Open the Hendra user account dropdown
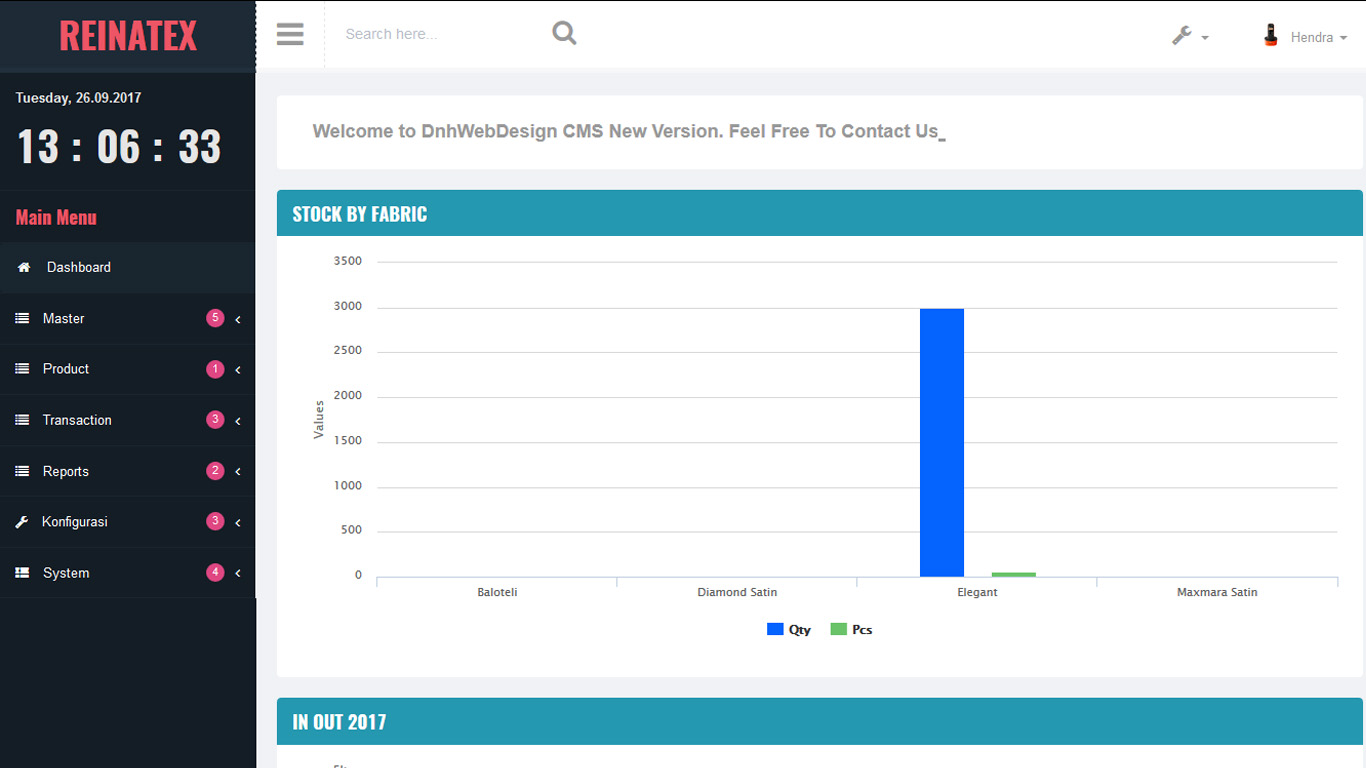The height and width of the screenshot is (768, 1366). coord(1318,37)
